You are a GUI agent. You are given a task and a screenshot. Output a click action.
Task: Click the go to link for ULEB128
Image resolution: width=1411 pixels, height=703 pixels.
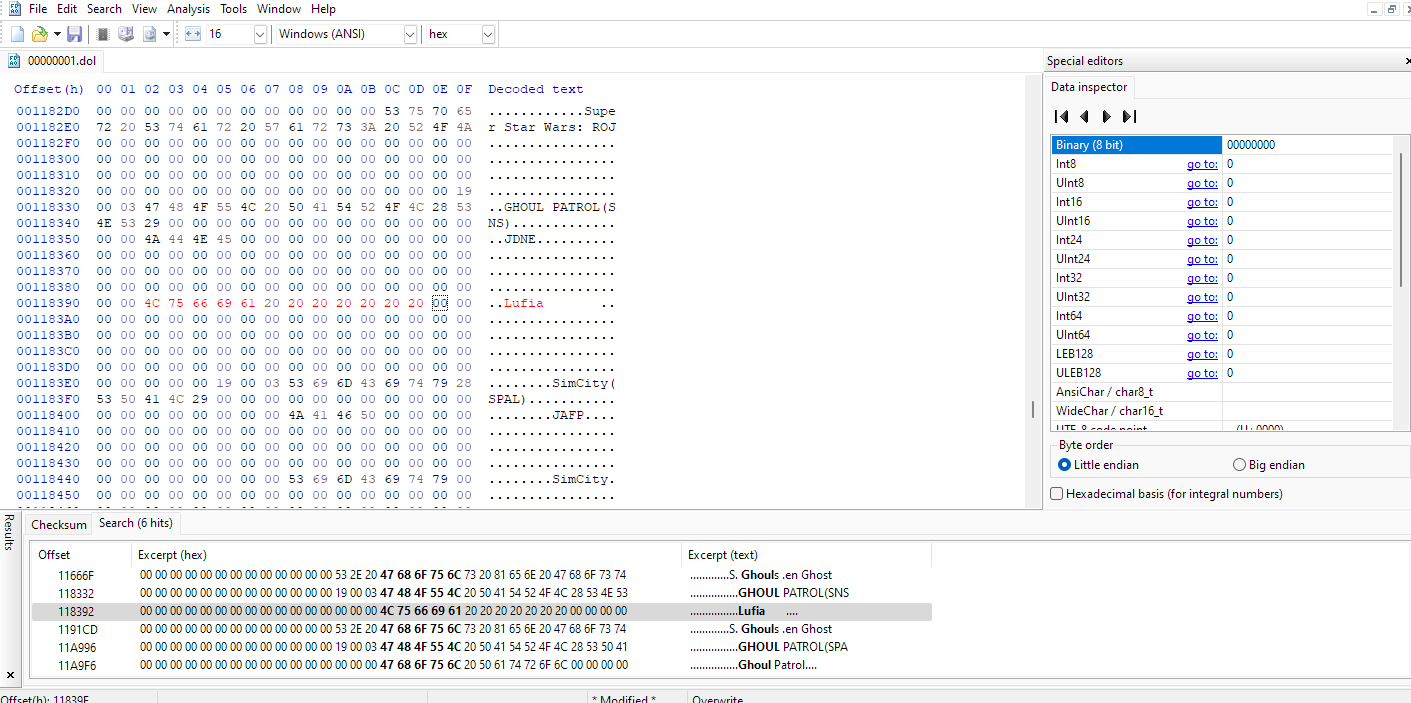tap(1202, 373)
